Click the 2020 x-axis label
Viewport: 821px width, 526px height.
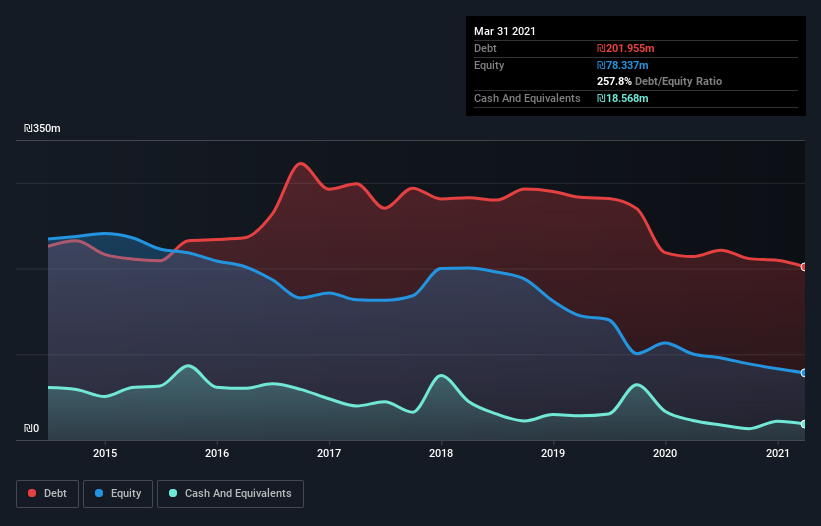pos(665,453)
